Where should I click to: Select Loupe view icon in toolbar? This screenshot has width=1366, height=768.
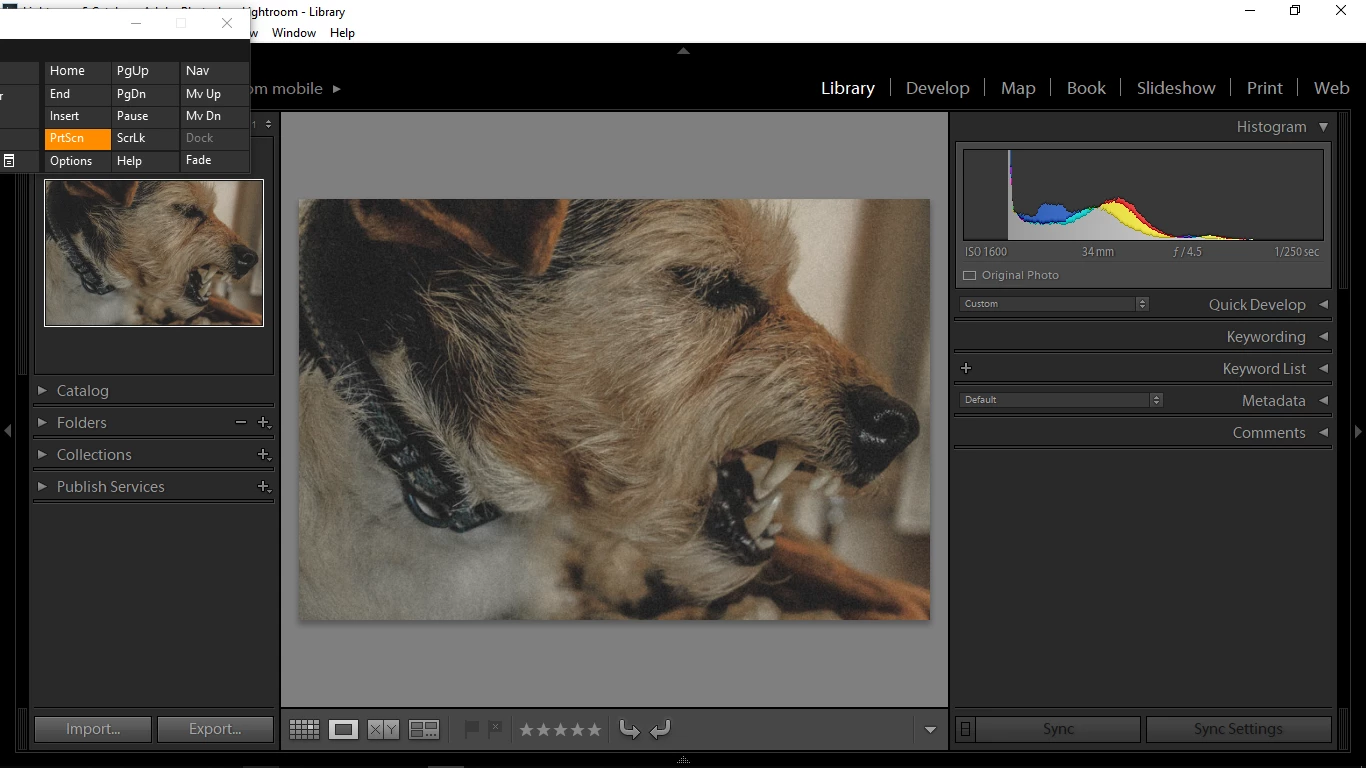tap(344, 730)
